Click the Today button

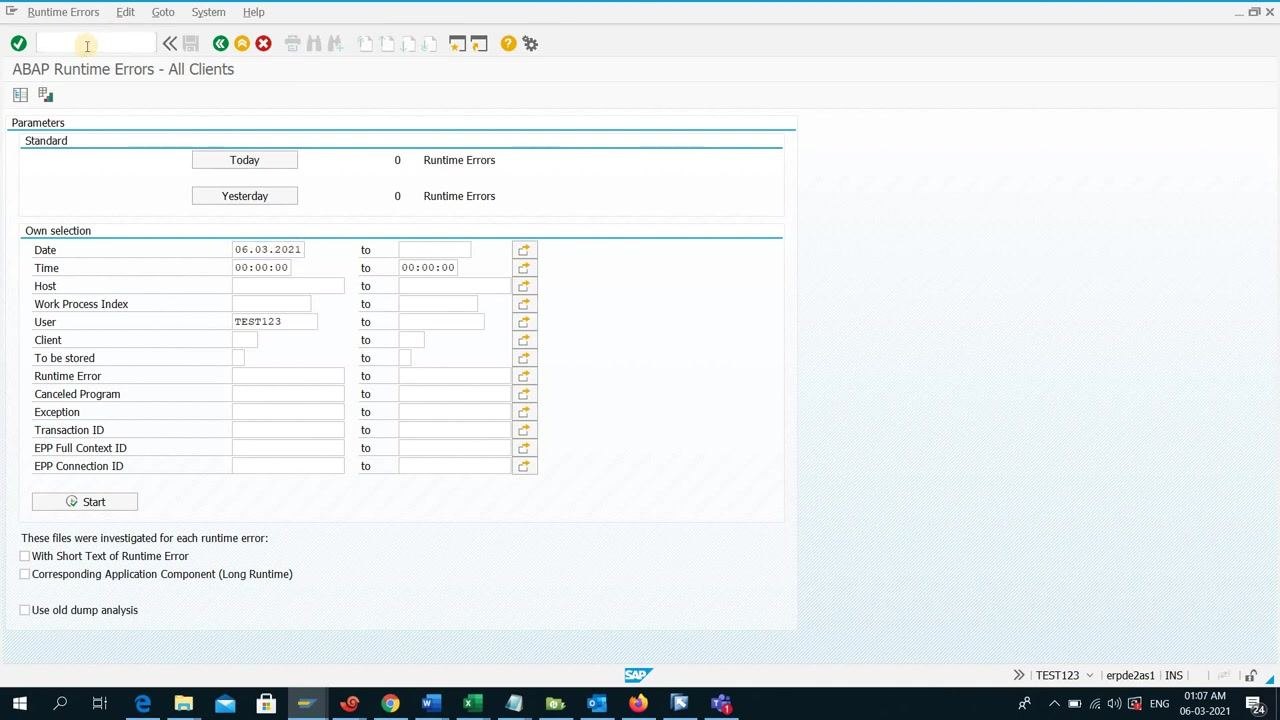click(x=244, y=160)
